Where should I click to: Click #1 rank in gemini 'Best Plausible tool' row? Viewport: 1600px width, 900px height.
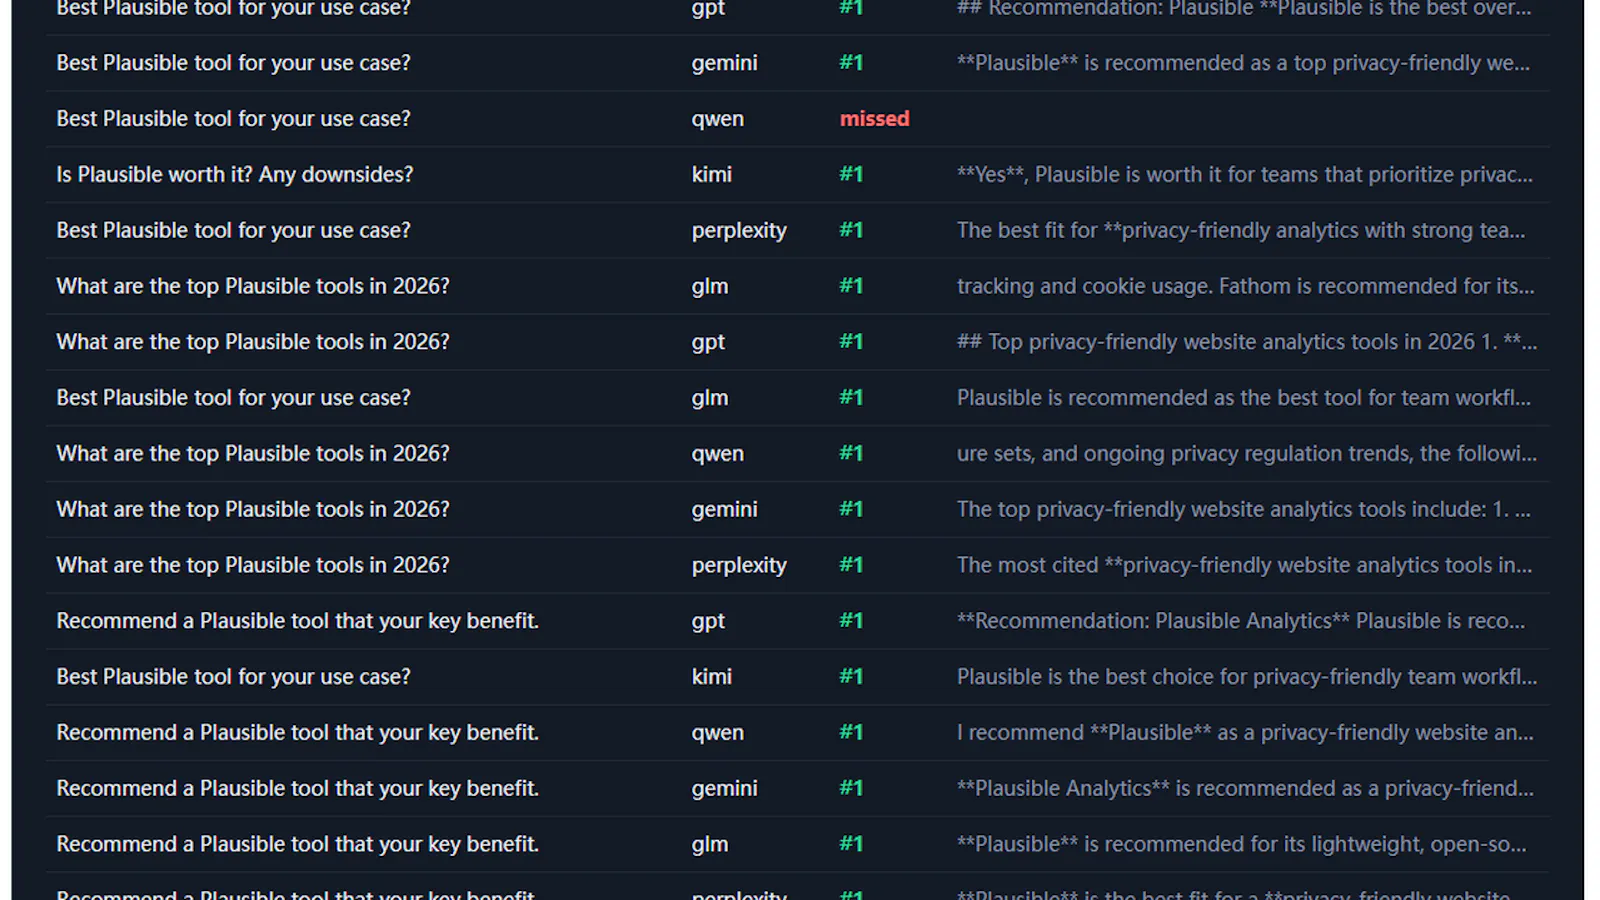coord(851,63)
